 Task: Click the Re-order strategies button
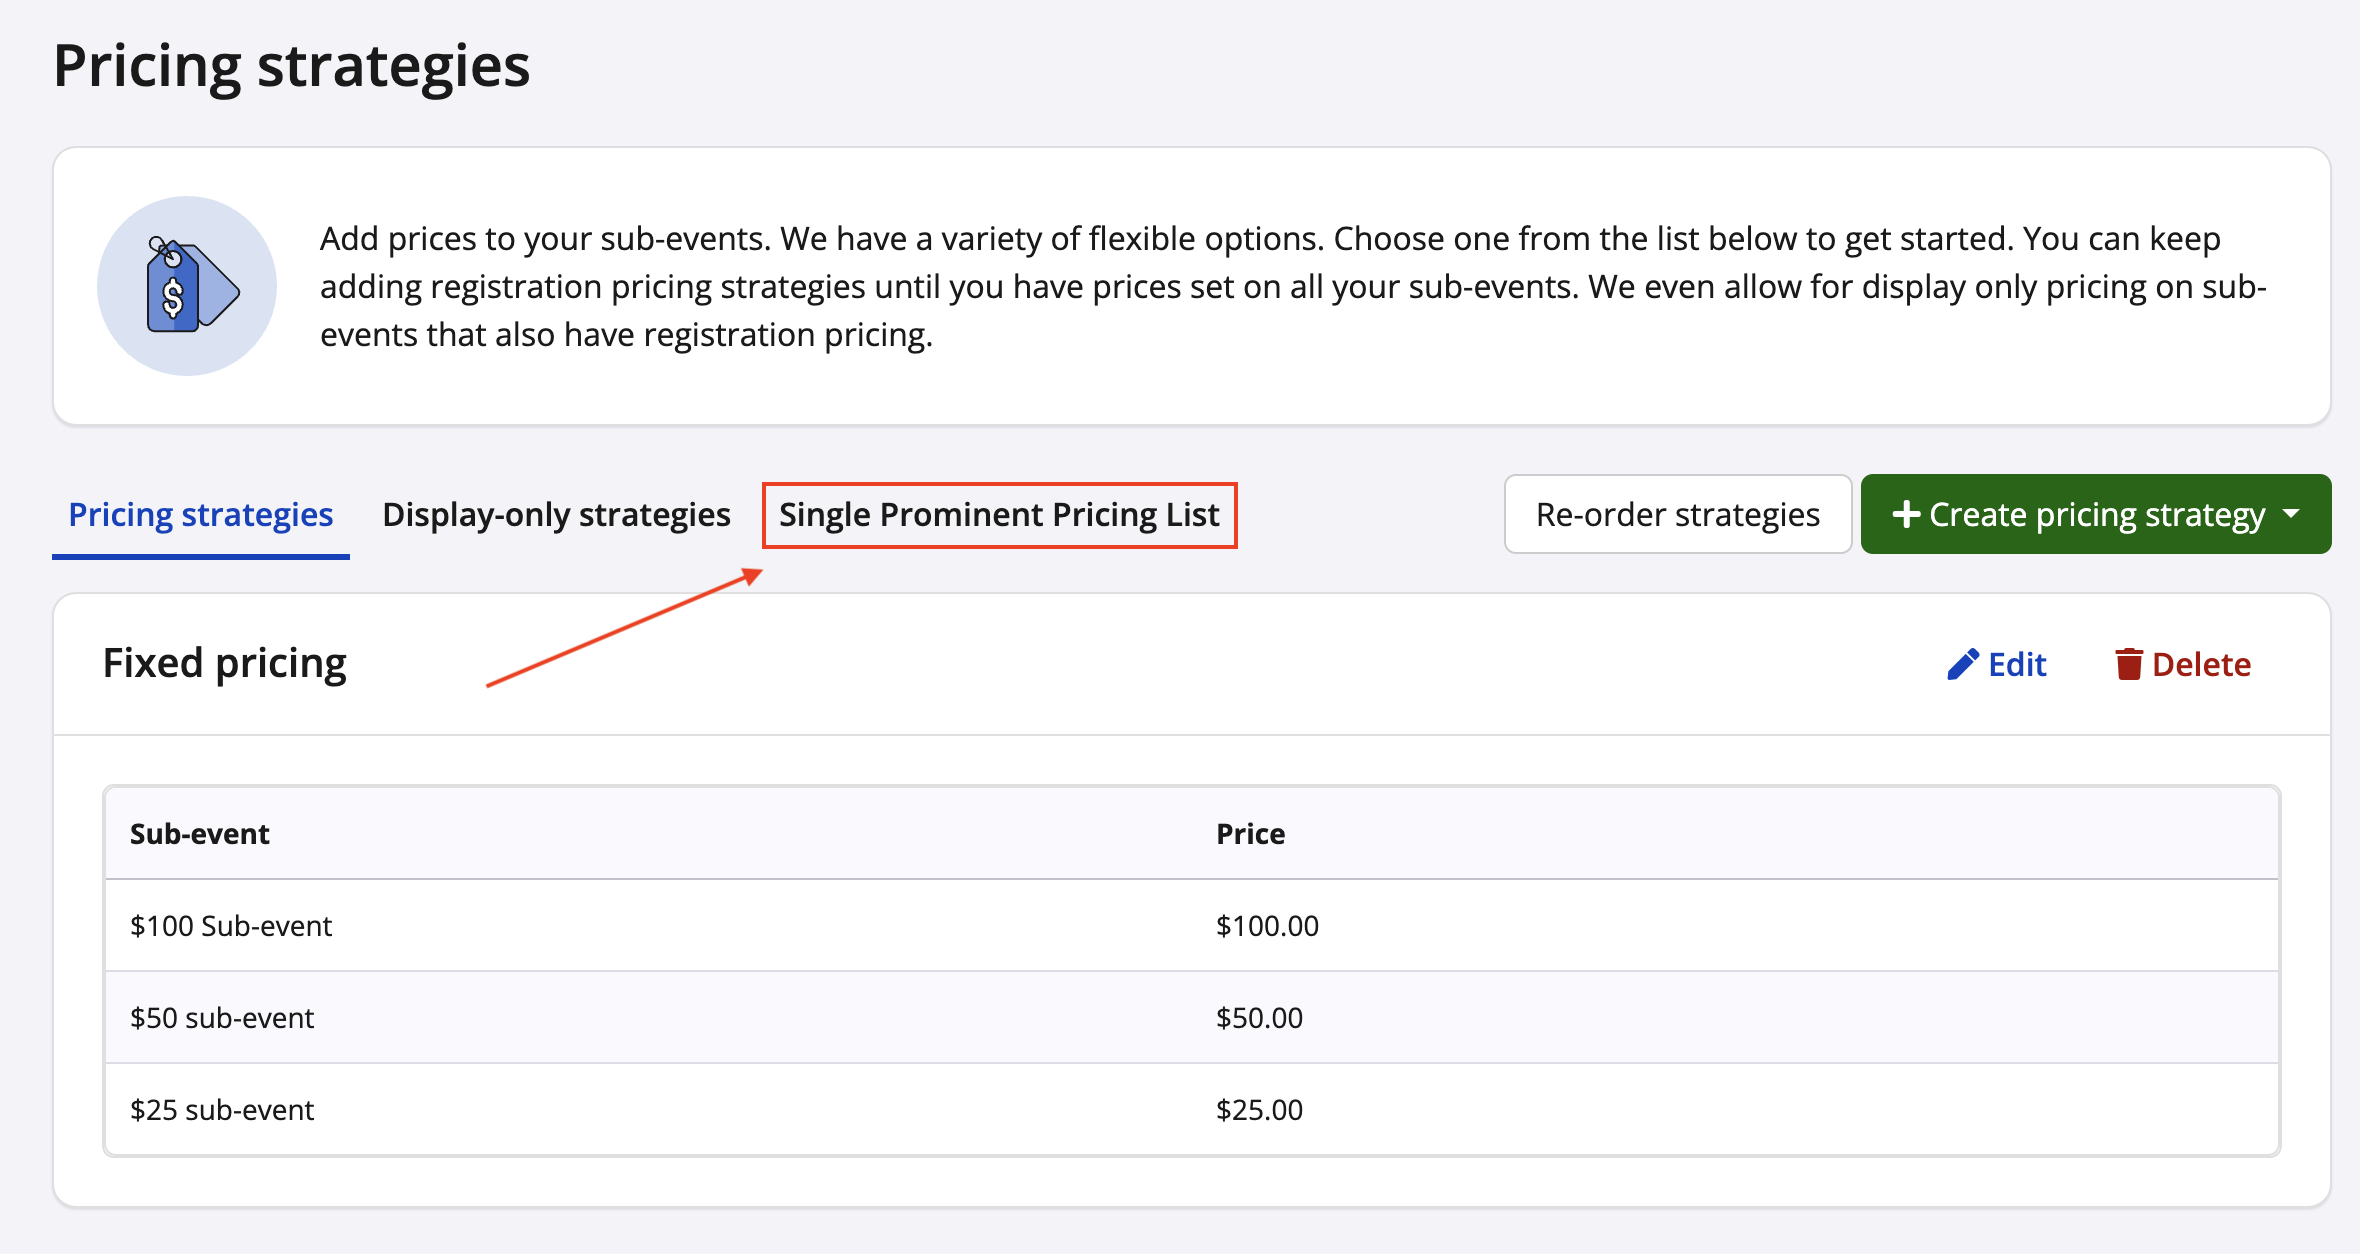coord(1678,514)
